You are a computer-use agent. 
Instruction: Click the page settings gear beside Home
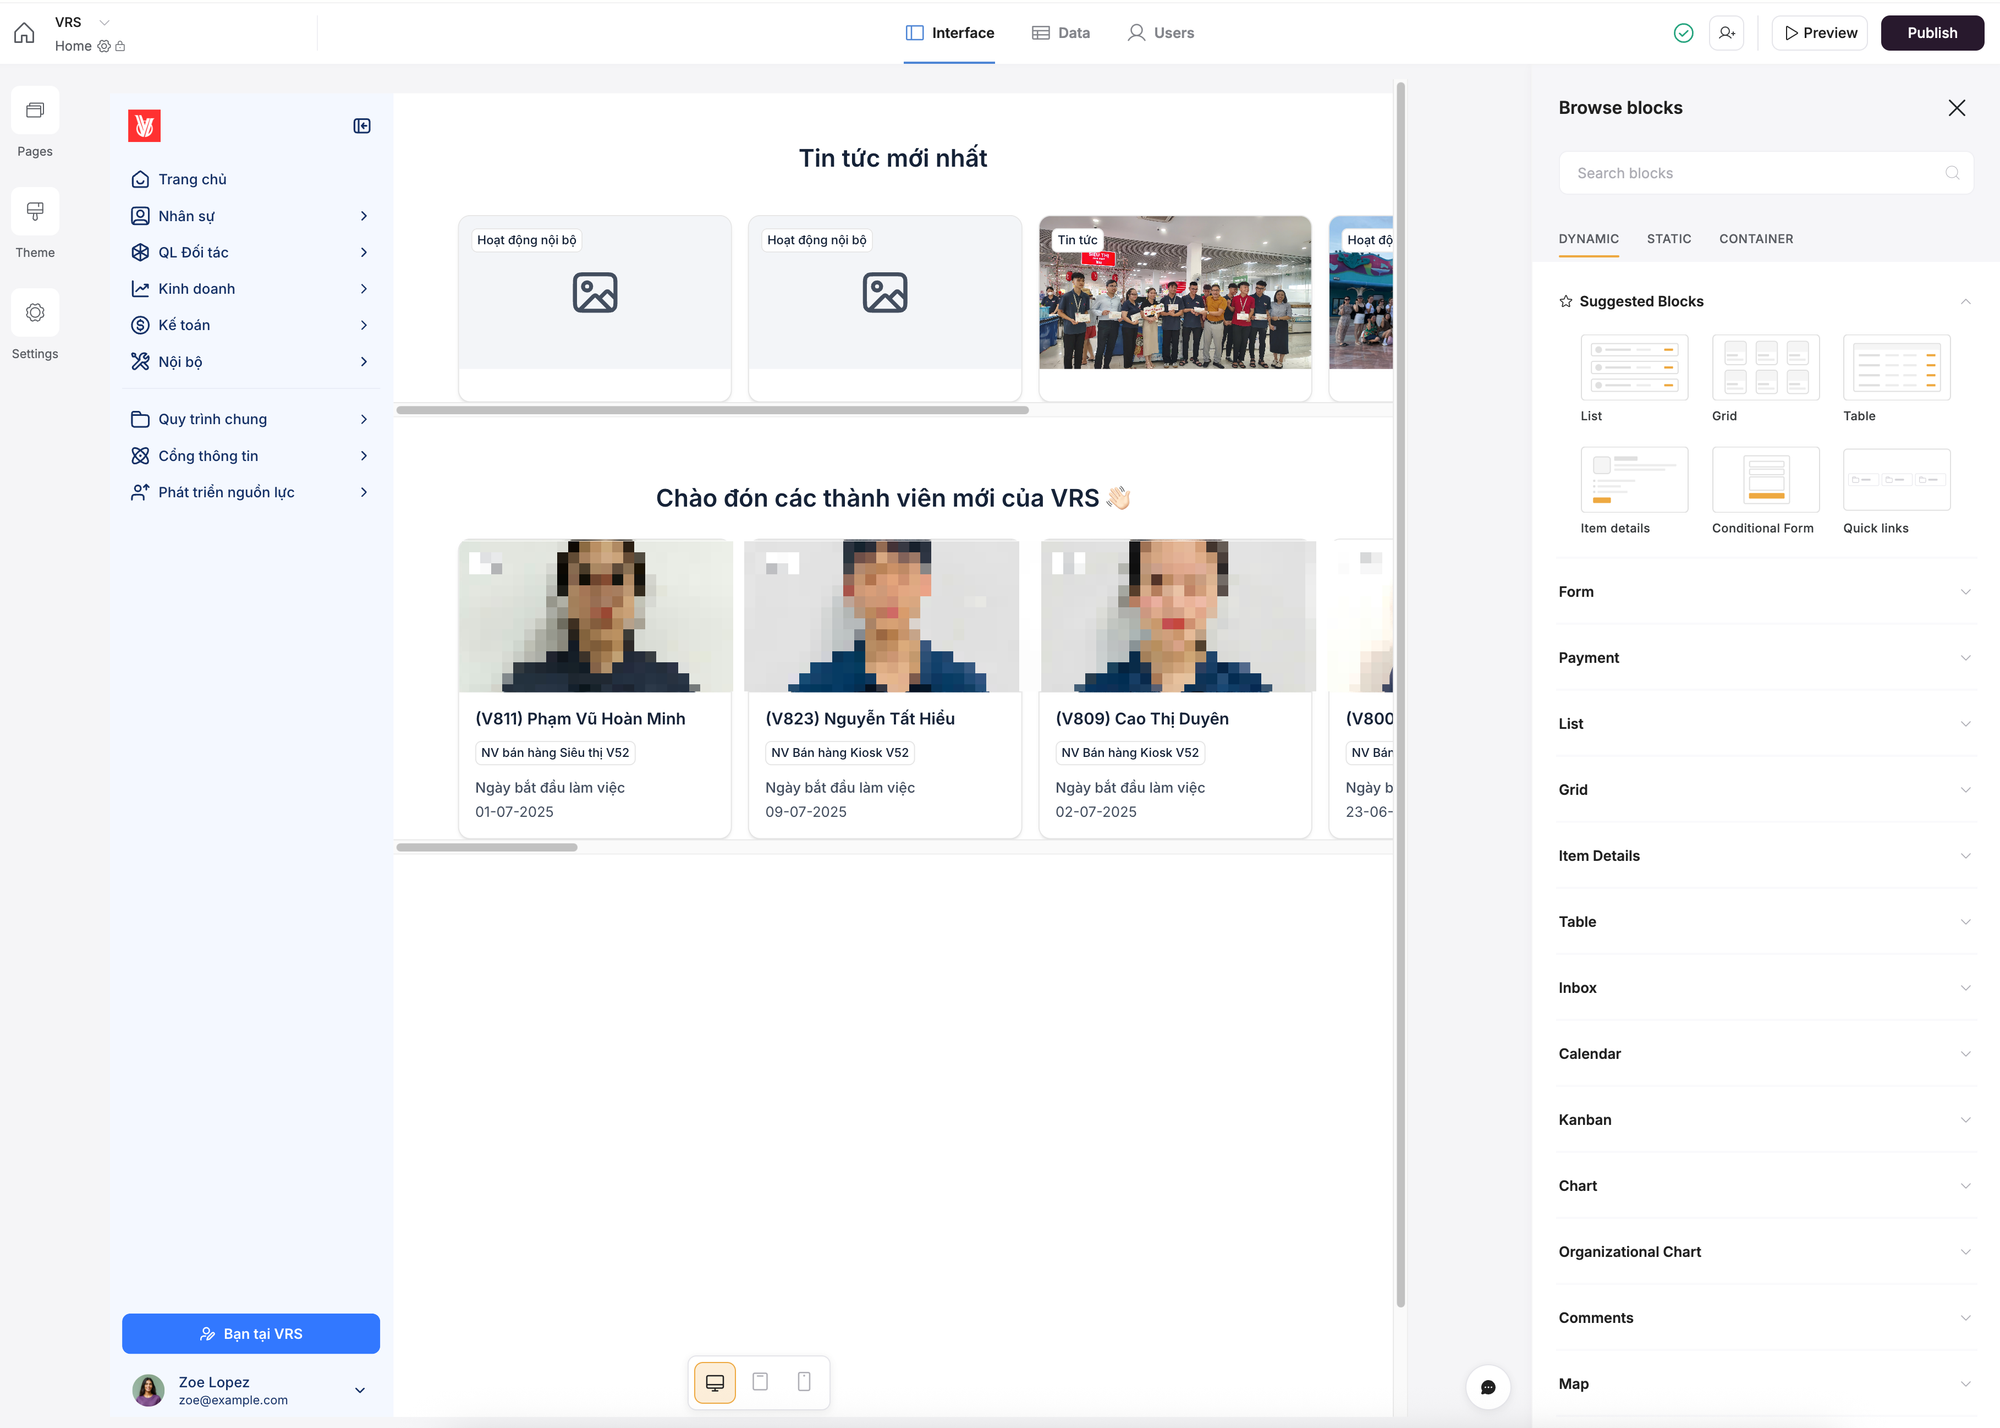coord(104,46)
